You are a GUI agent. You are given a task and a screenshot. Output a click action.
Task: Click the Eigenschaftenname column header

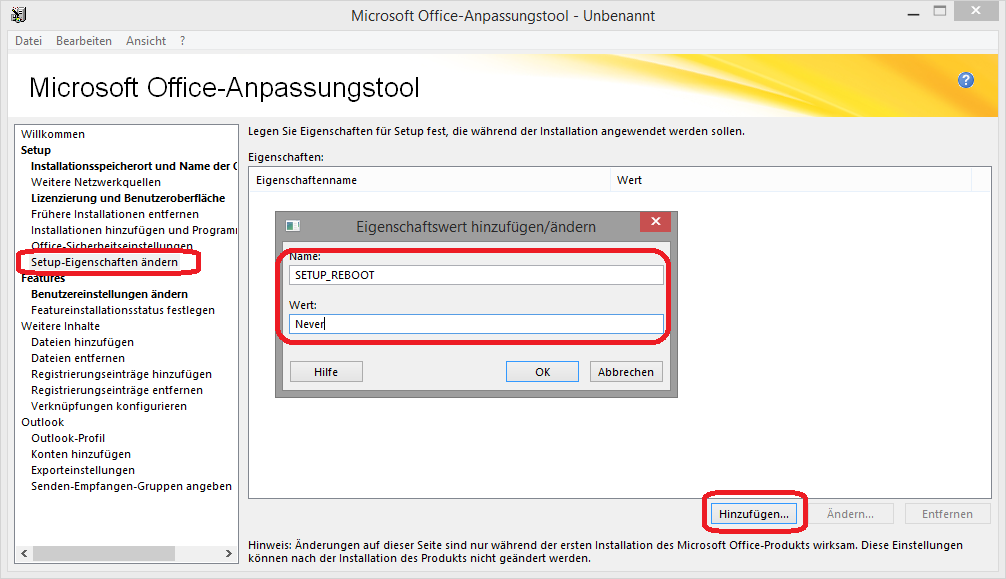click(x=429, y=180)
